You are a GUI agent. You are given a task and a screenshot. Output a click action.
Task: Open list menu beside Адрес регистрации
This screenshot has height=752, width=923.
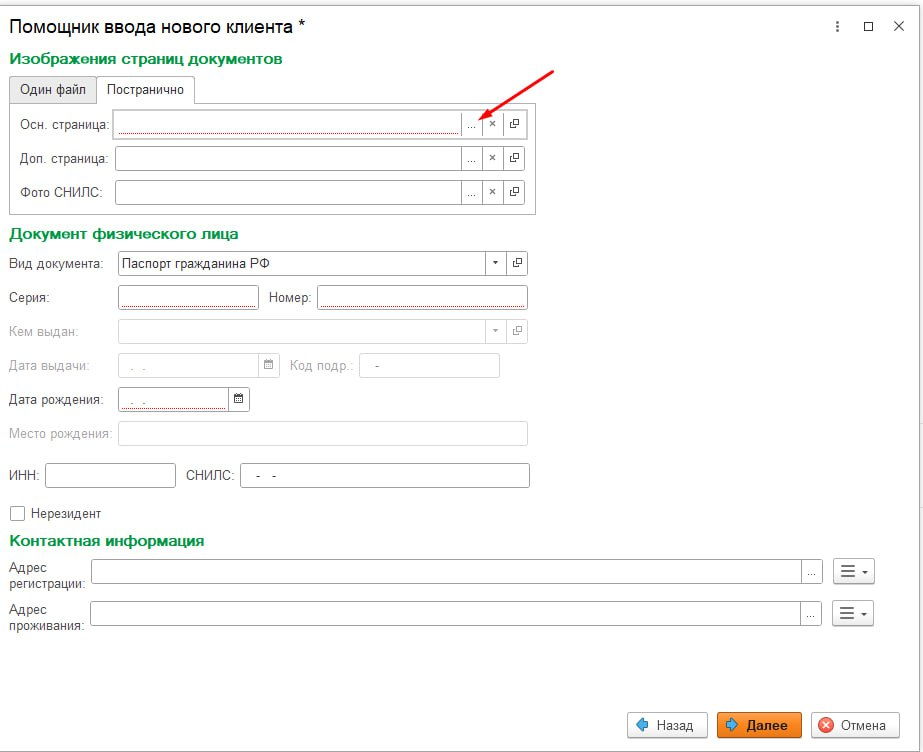tap(853, 571)
